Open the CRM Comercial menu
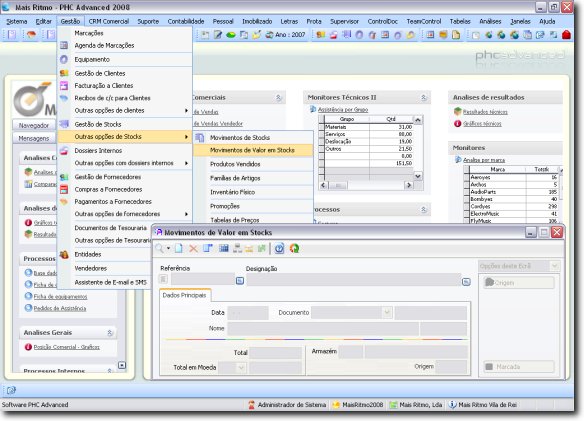 click(109, 22)
